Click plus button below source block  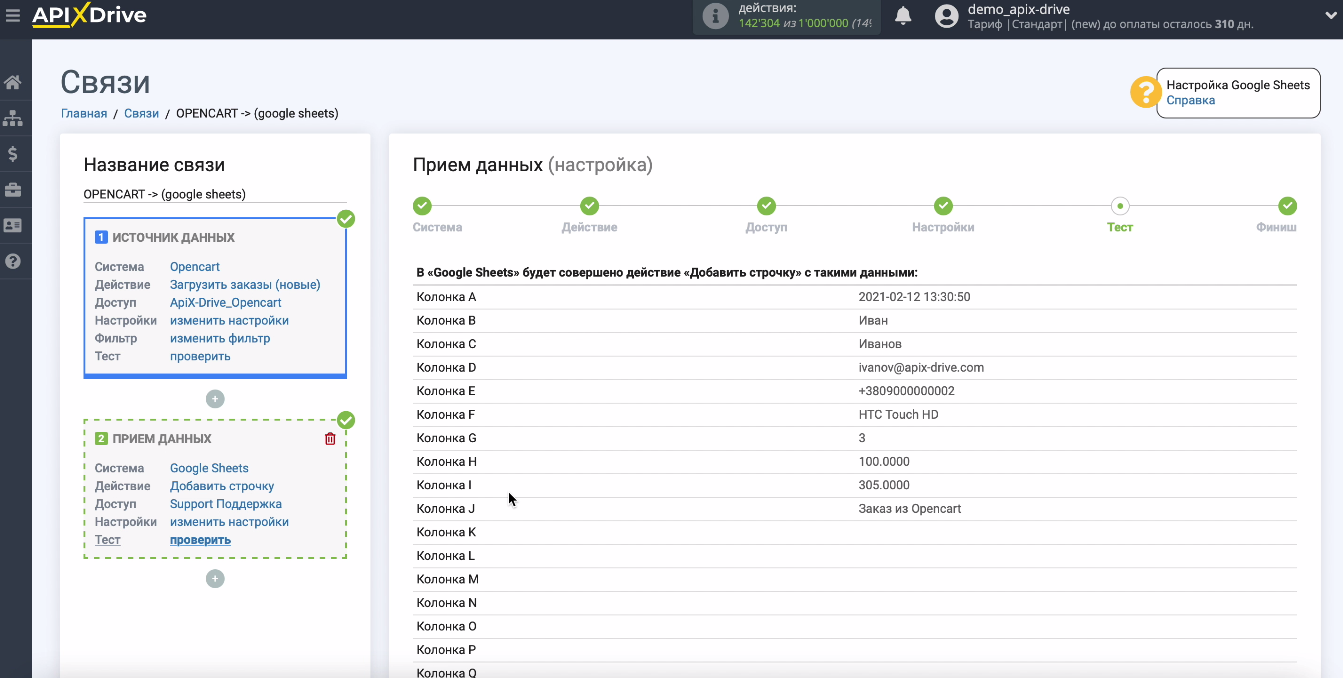click(215, 399)
